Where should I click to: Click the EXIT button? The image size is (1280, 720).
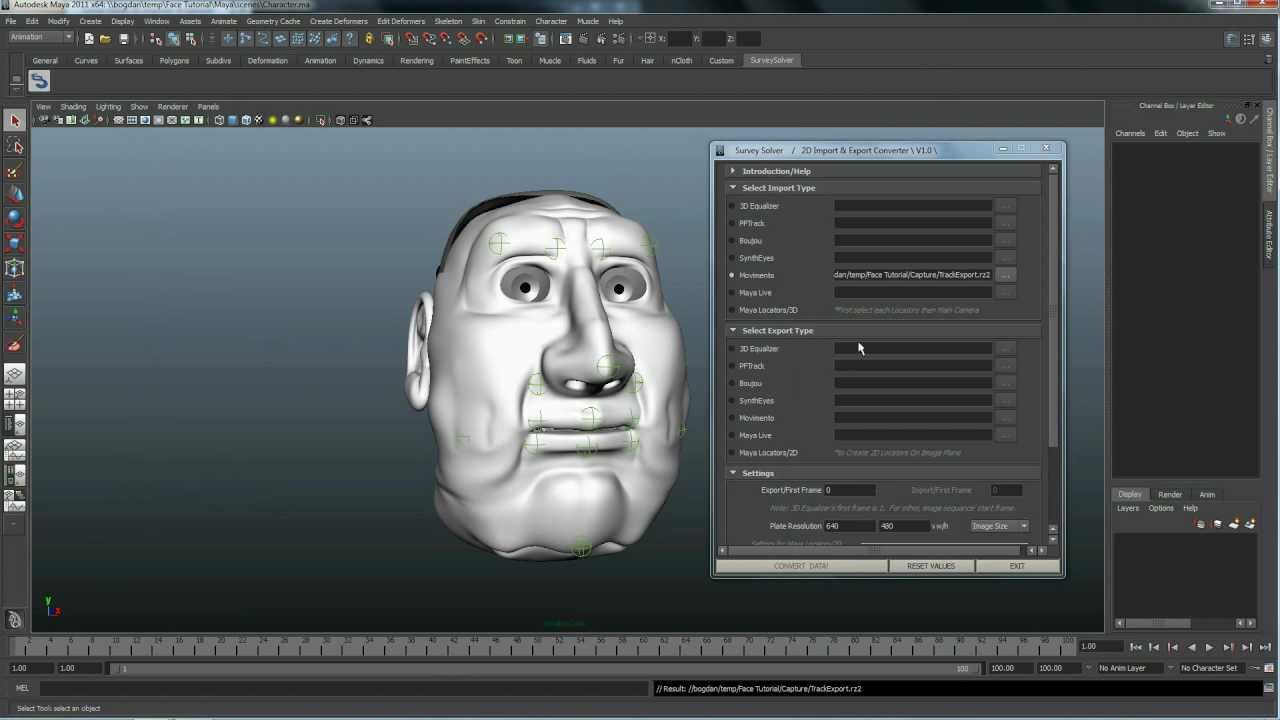point(1017,566)
